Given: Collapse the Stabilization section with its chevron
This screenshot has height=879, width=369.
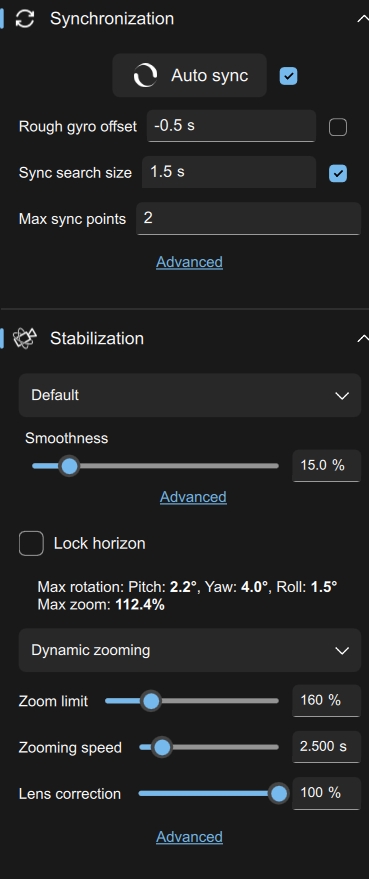Looking at the screenshot, I should click(362, 338).
